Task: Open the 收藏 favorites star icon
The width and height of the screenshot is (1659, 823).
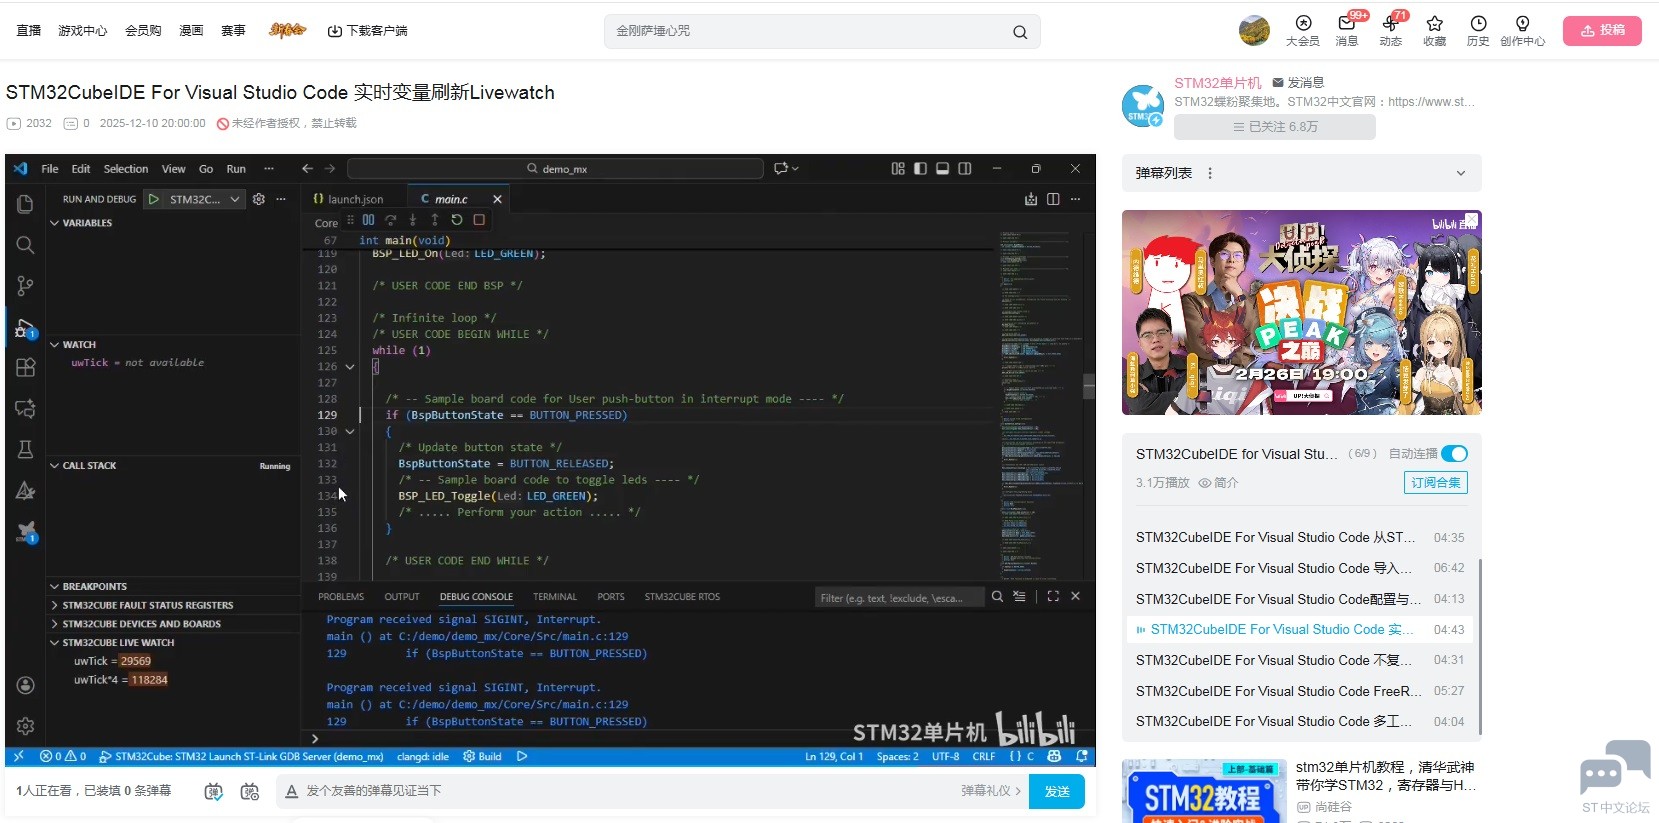Action: click(1434, 30)
